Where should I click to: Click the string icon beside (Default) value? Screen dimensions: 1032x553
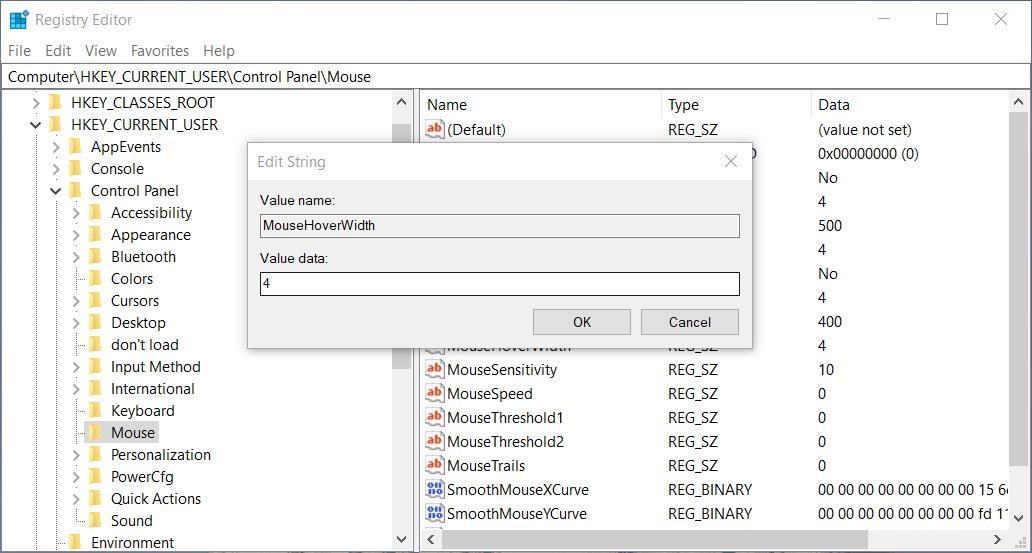point(434,129)
